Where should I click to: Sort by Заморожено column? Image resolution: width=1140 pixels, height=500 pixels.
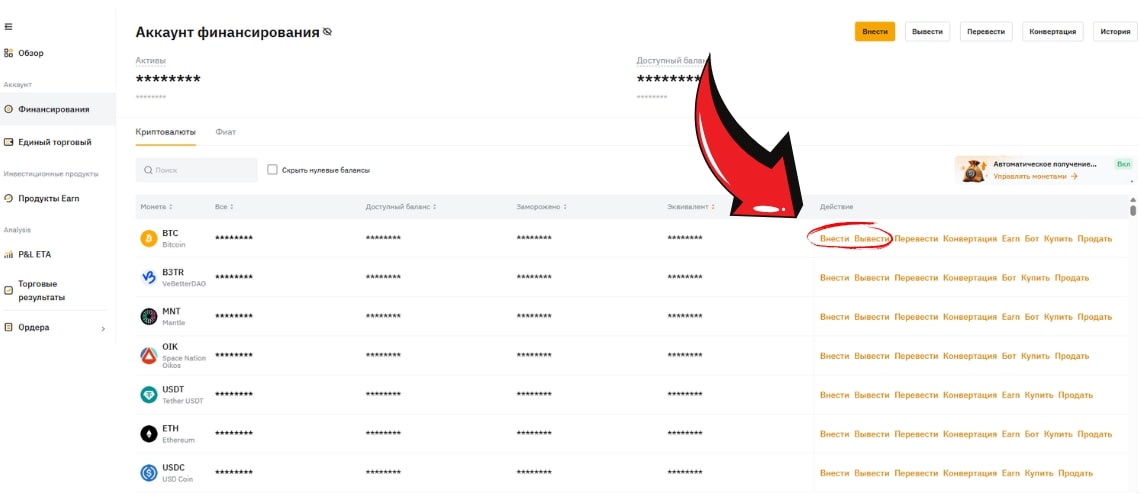(542, 207)
